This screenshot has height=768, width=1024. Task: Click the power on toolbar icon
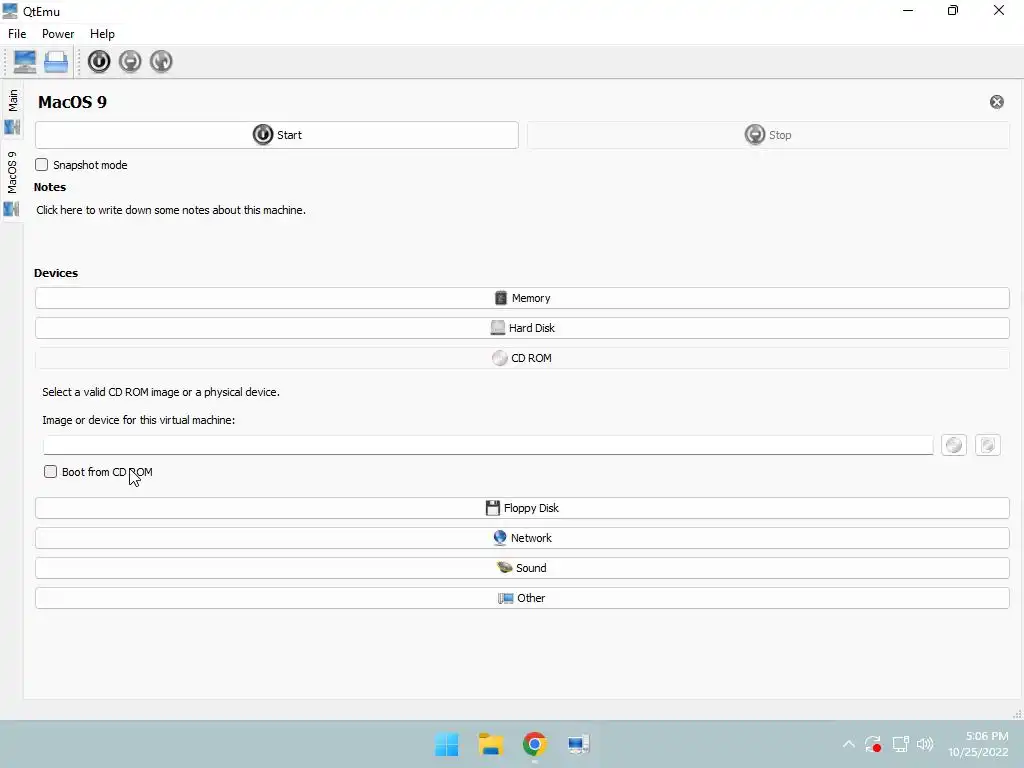99,61
